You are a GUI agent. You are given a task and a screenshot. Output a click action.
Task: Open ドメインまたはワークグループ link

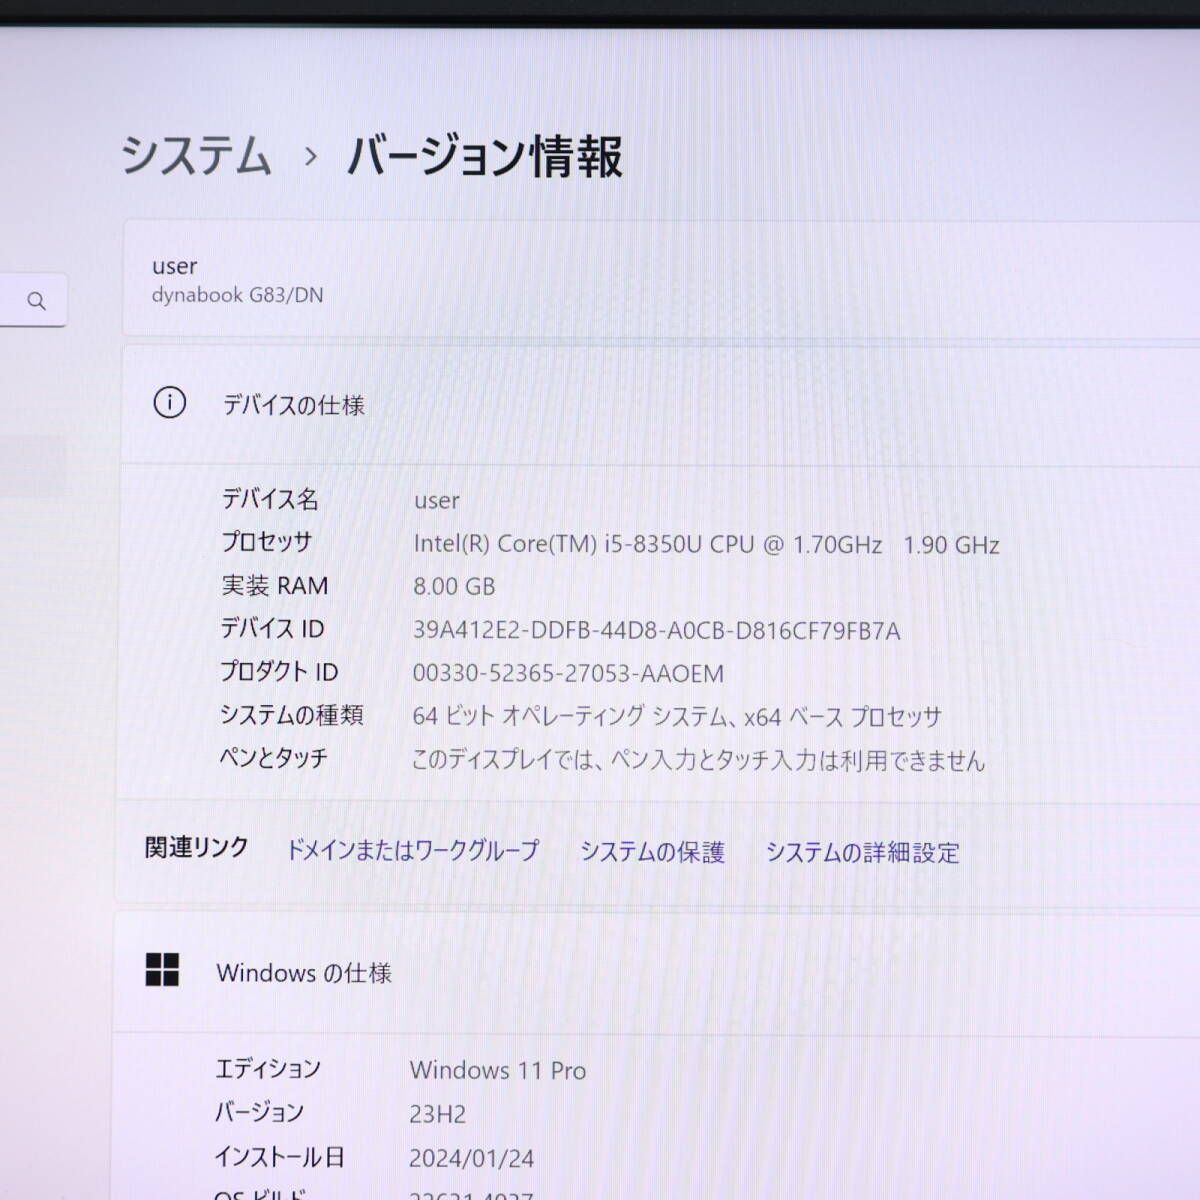click(x=412, y=850)
